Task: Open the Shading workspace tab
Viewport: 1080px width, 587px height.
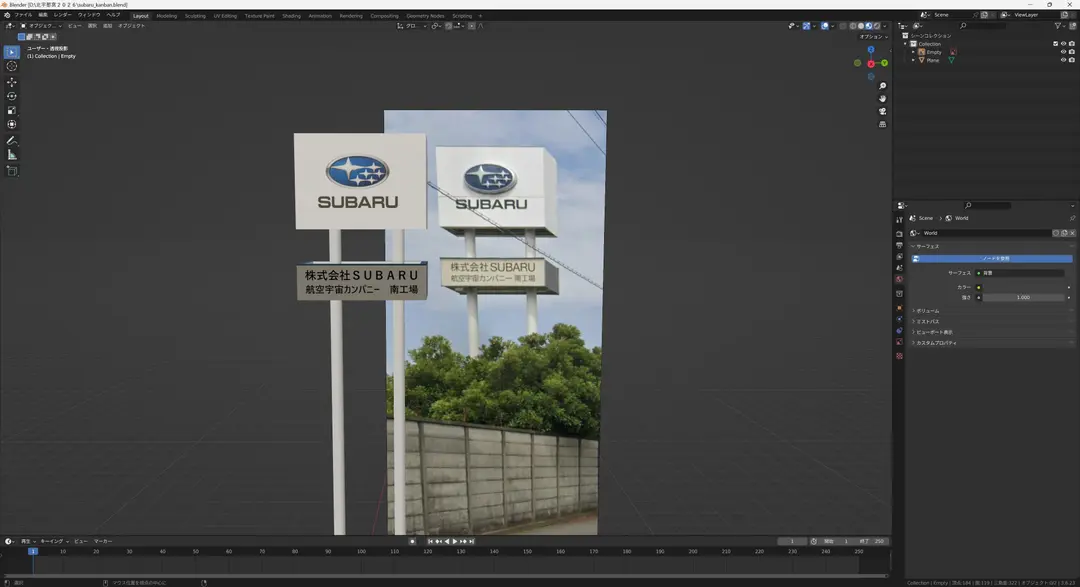Action: point(291,16)
